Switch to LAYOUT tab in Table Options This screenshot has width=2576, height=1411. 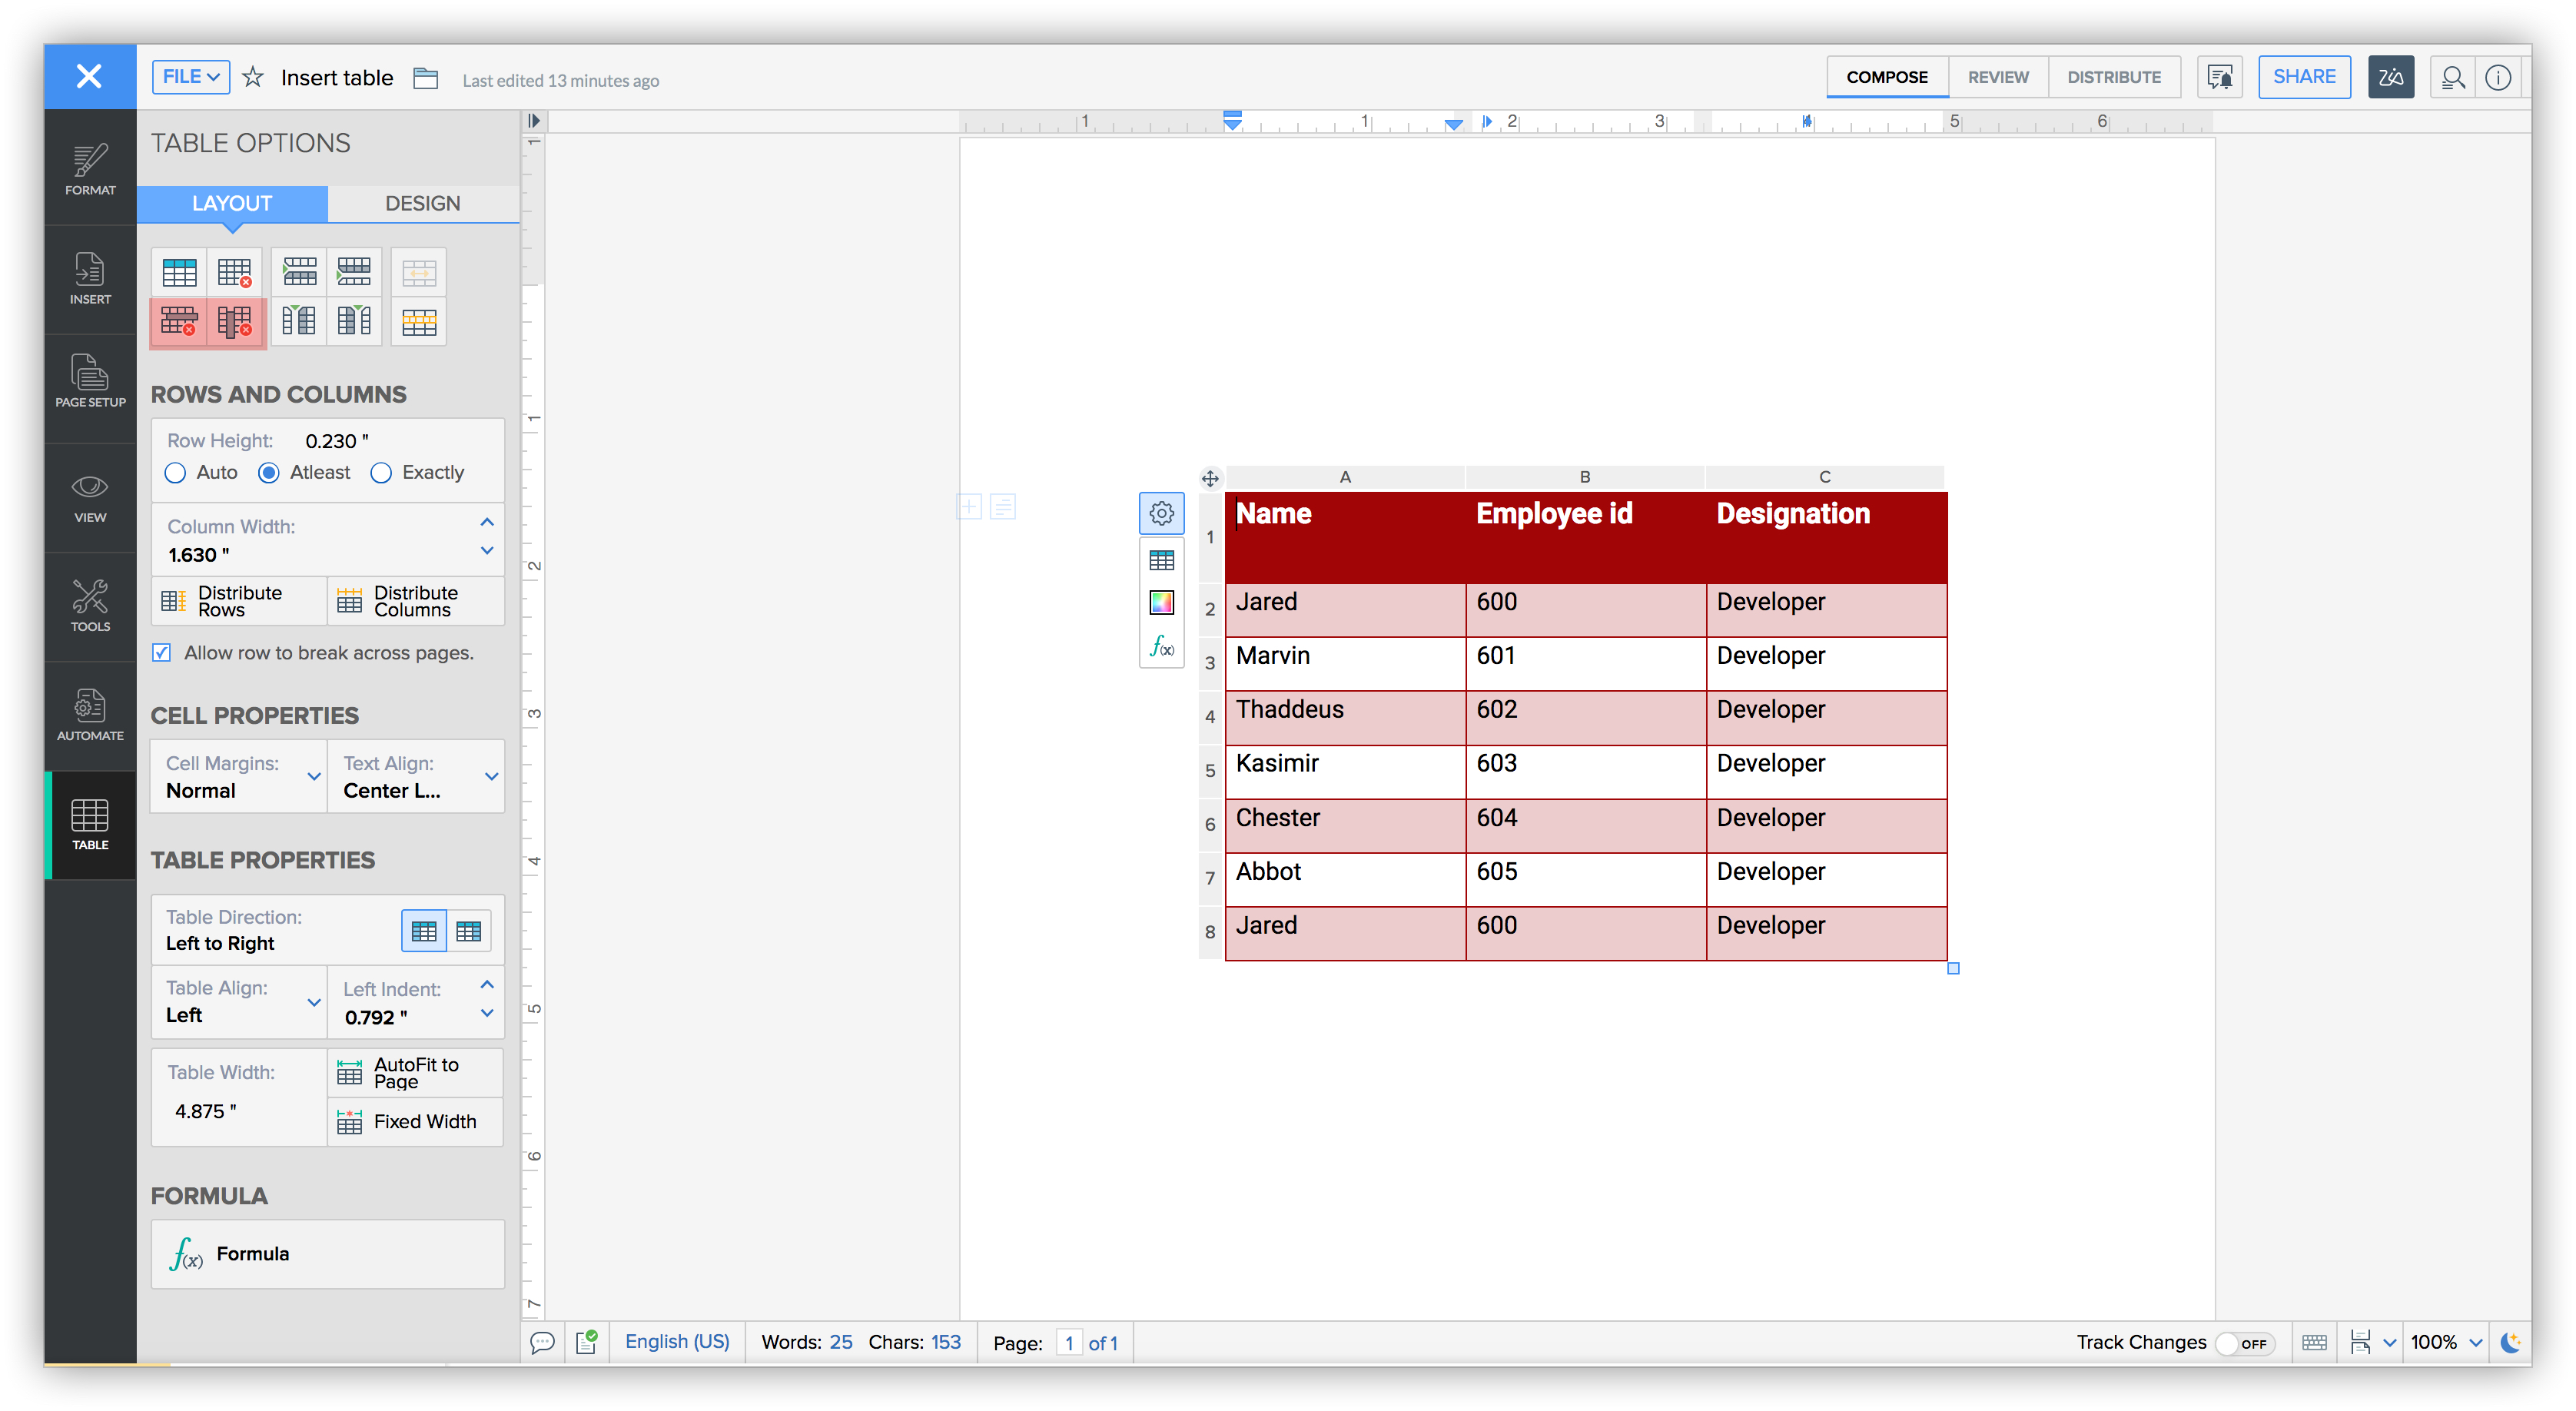click(231, 201)
